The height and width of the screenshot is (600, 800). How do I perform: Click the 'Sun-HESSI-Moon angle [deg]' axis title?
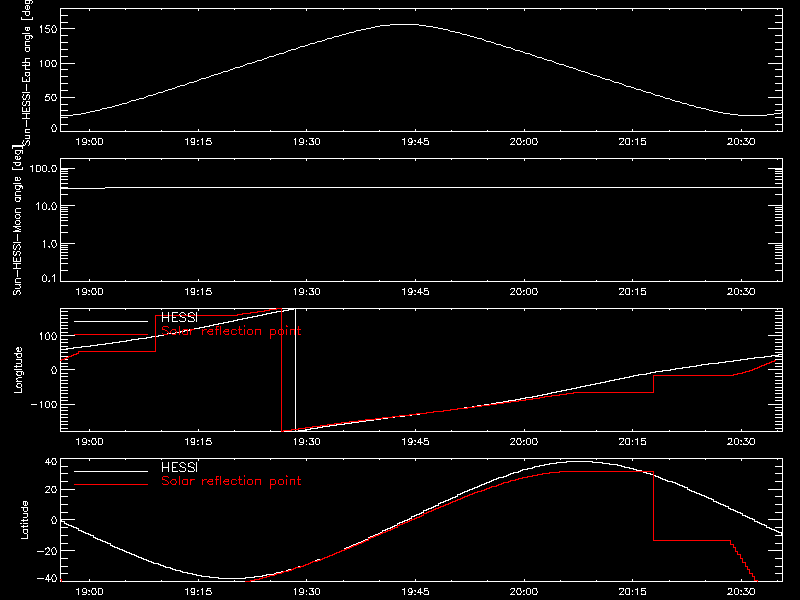click(17, 221)
